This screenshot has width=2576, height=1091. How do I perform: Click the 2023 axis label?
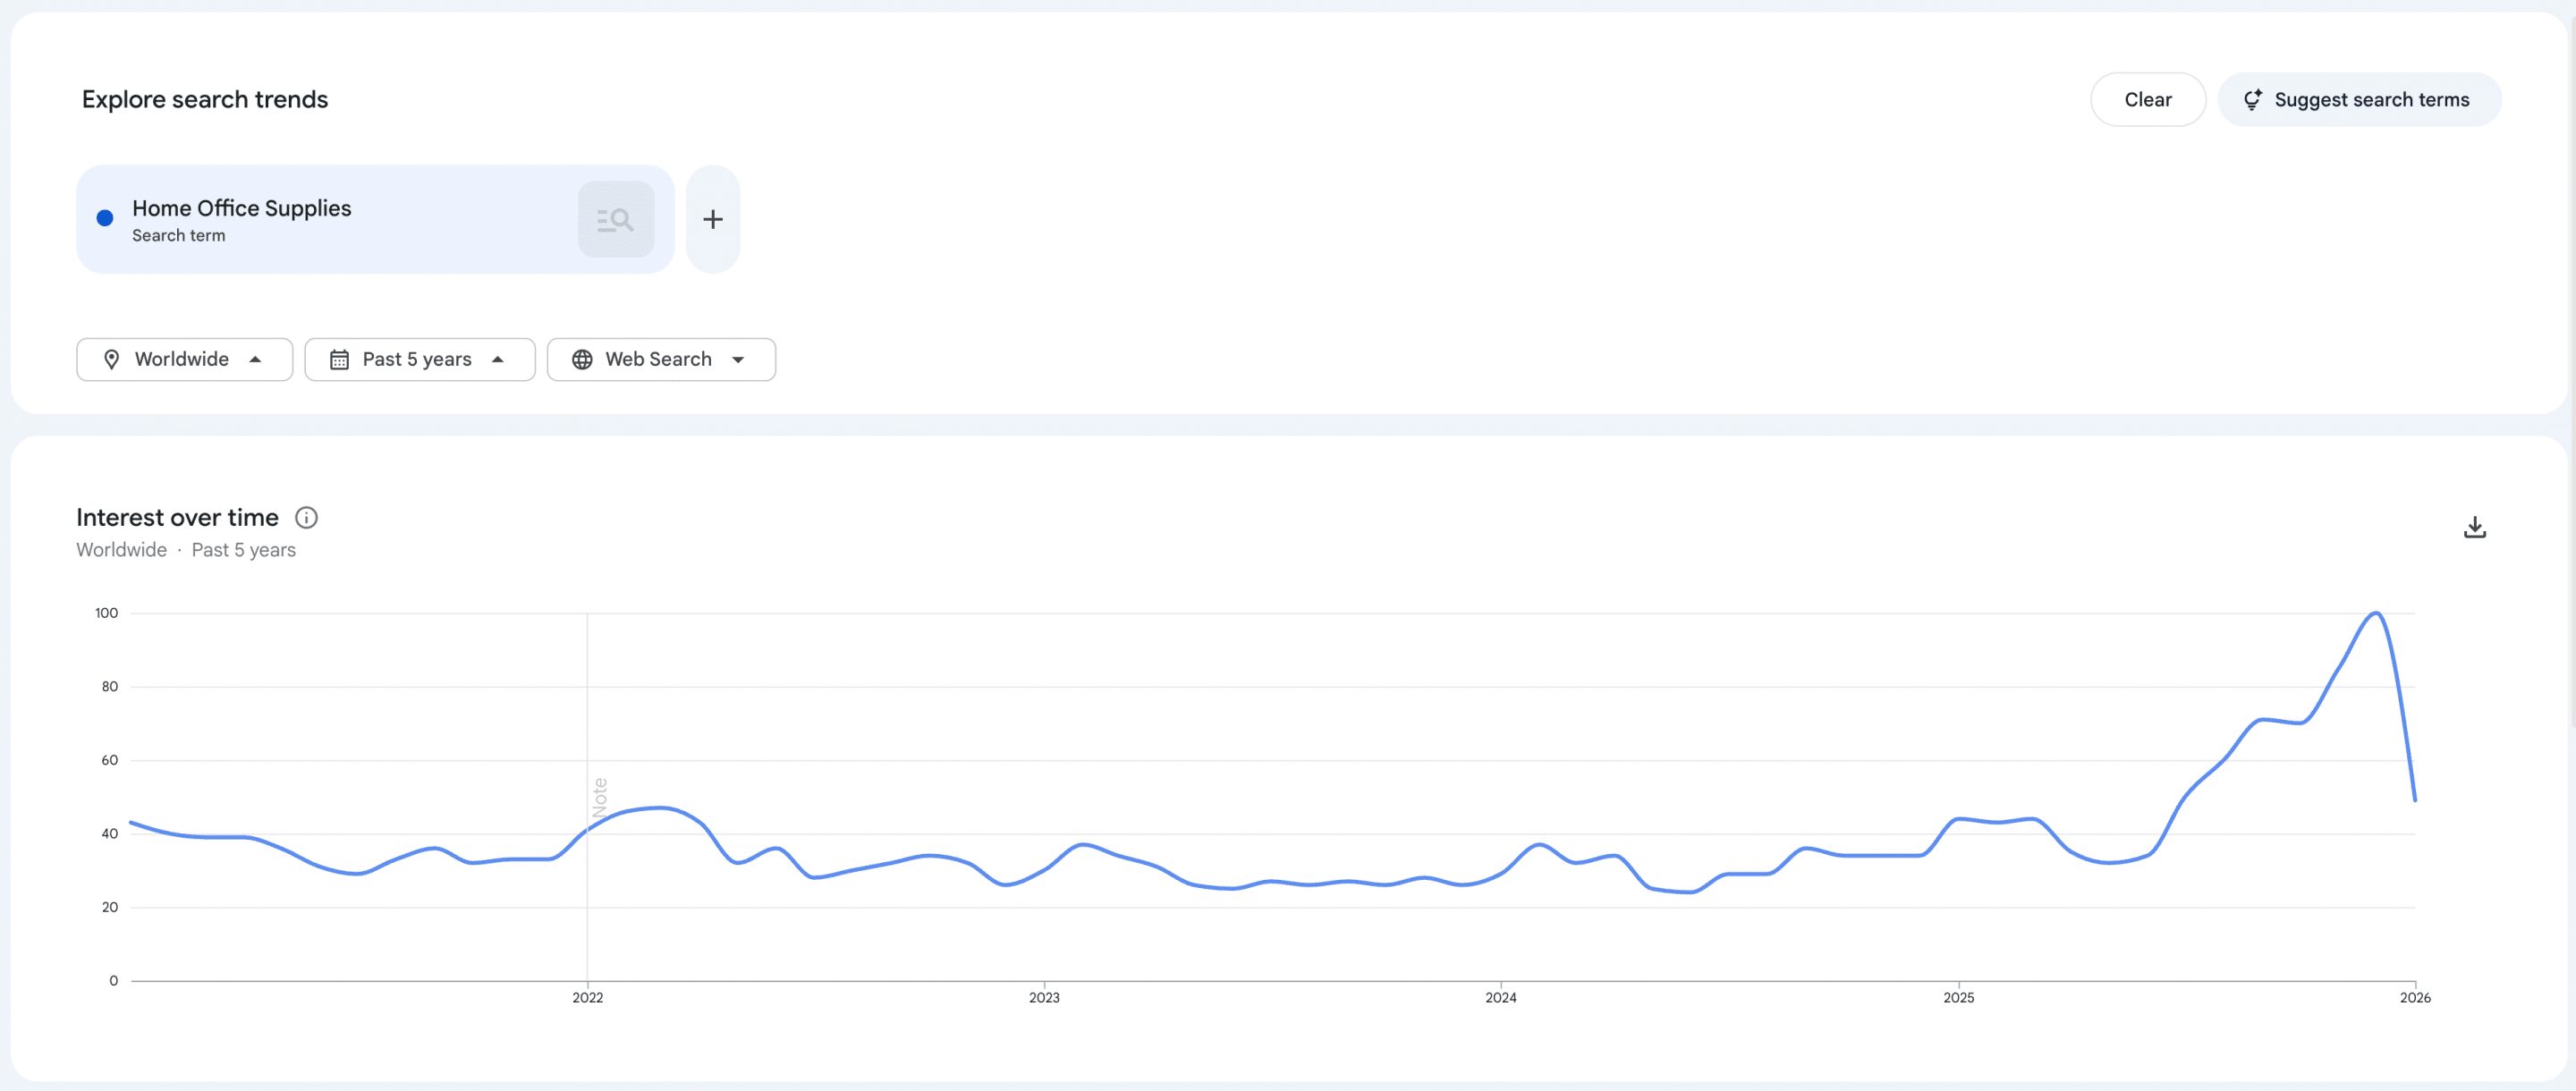(1043, 997)
